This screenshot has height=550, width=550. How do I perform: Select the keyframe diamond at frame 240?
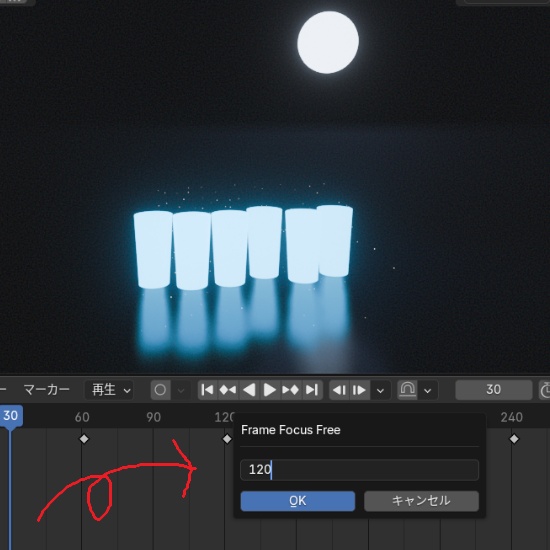[x=514, y=439]
